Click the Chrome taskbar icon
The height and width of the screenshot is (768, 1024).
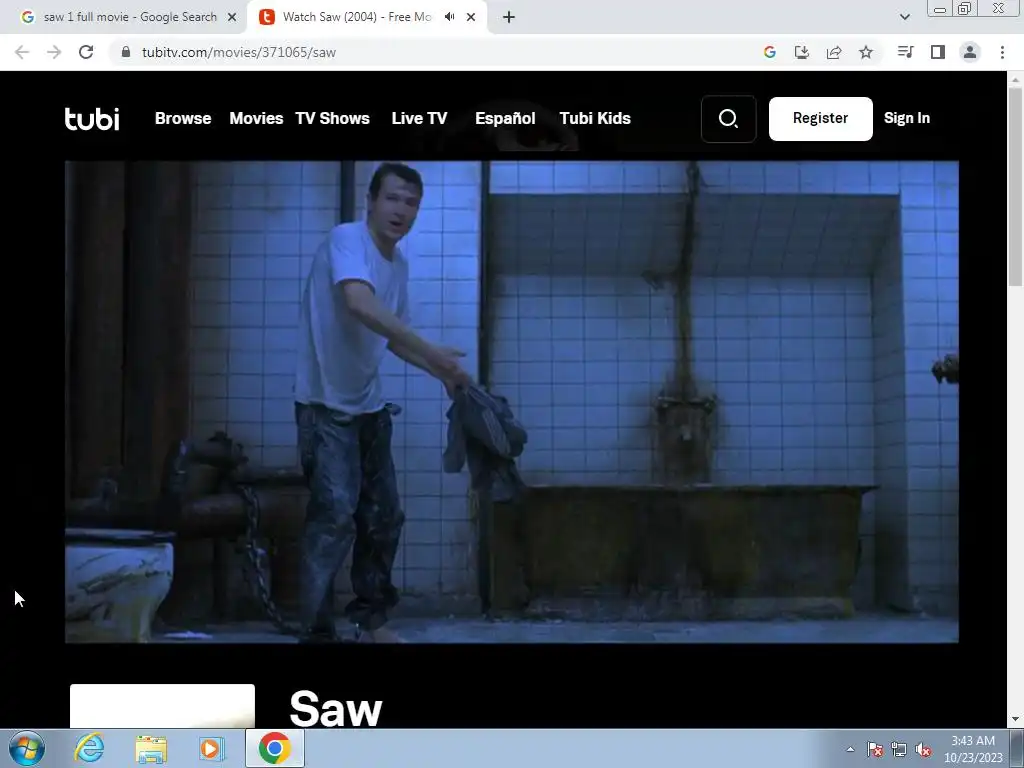click(275, 748)
